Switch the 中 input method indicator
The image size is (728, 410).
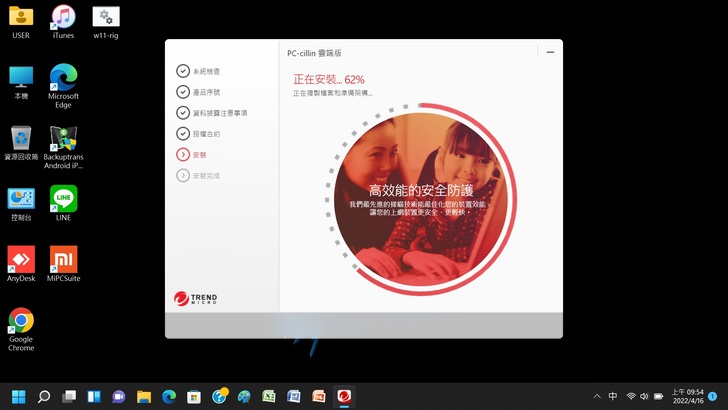click(613, 396)
